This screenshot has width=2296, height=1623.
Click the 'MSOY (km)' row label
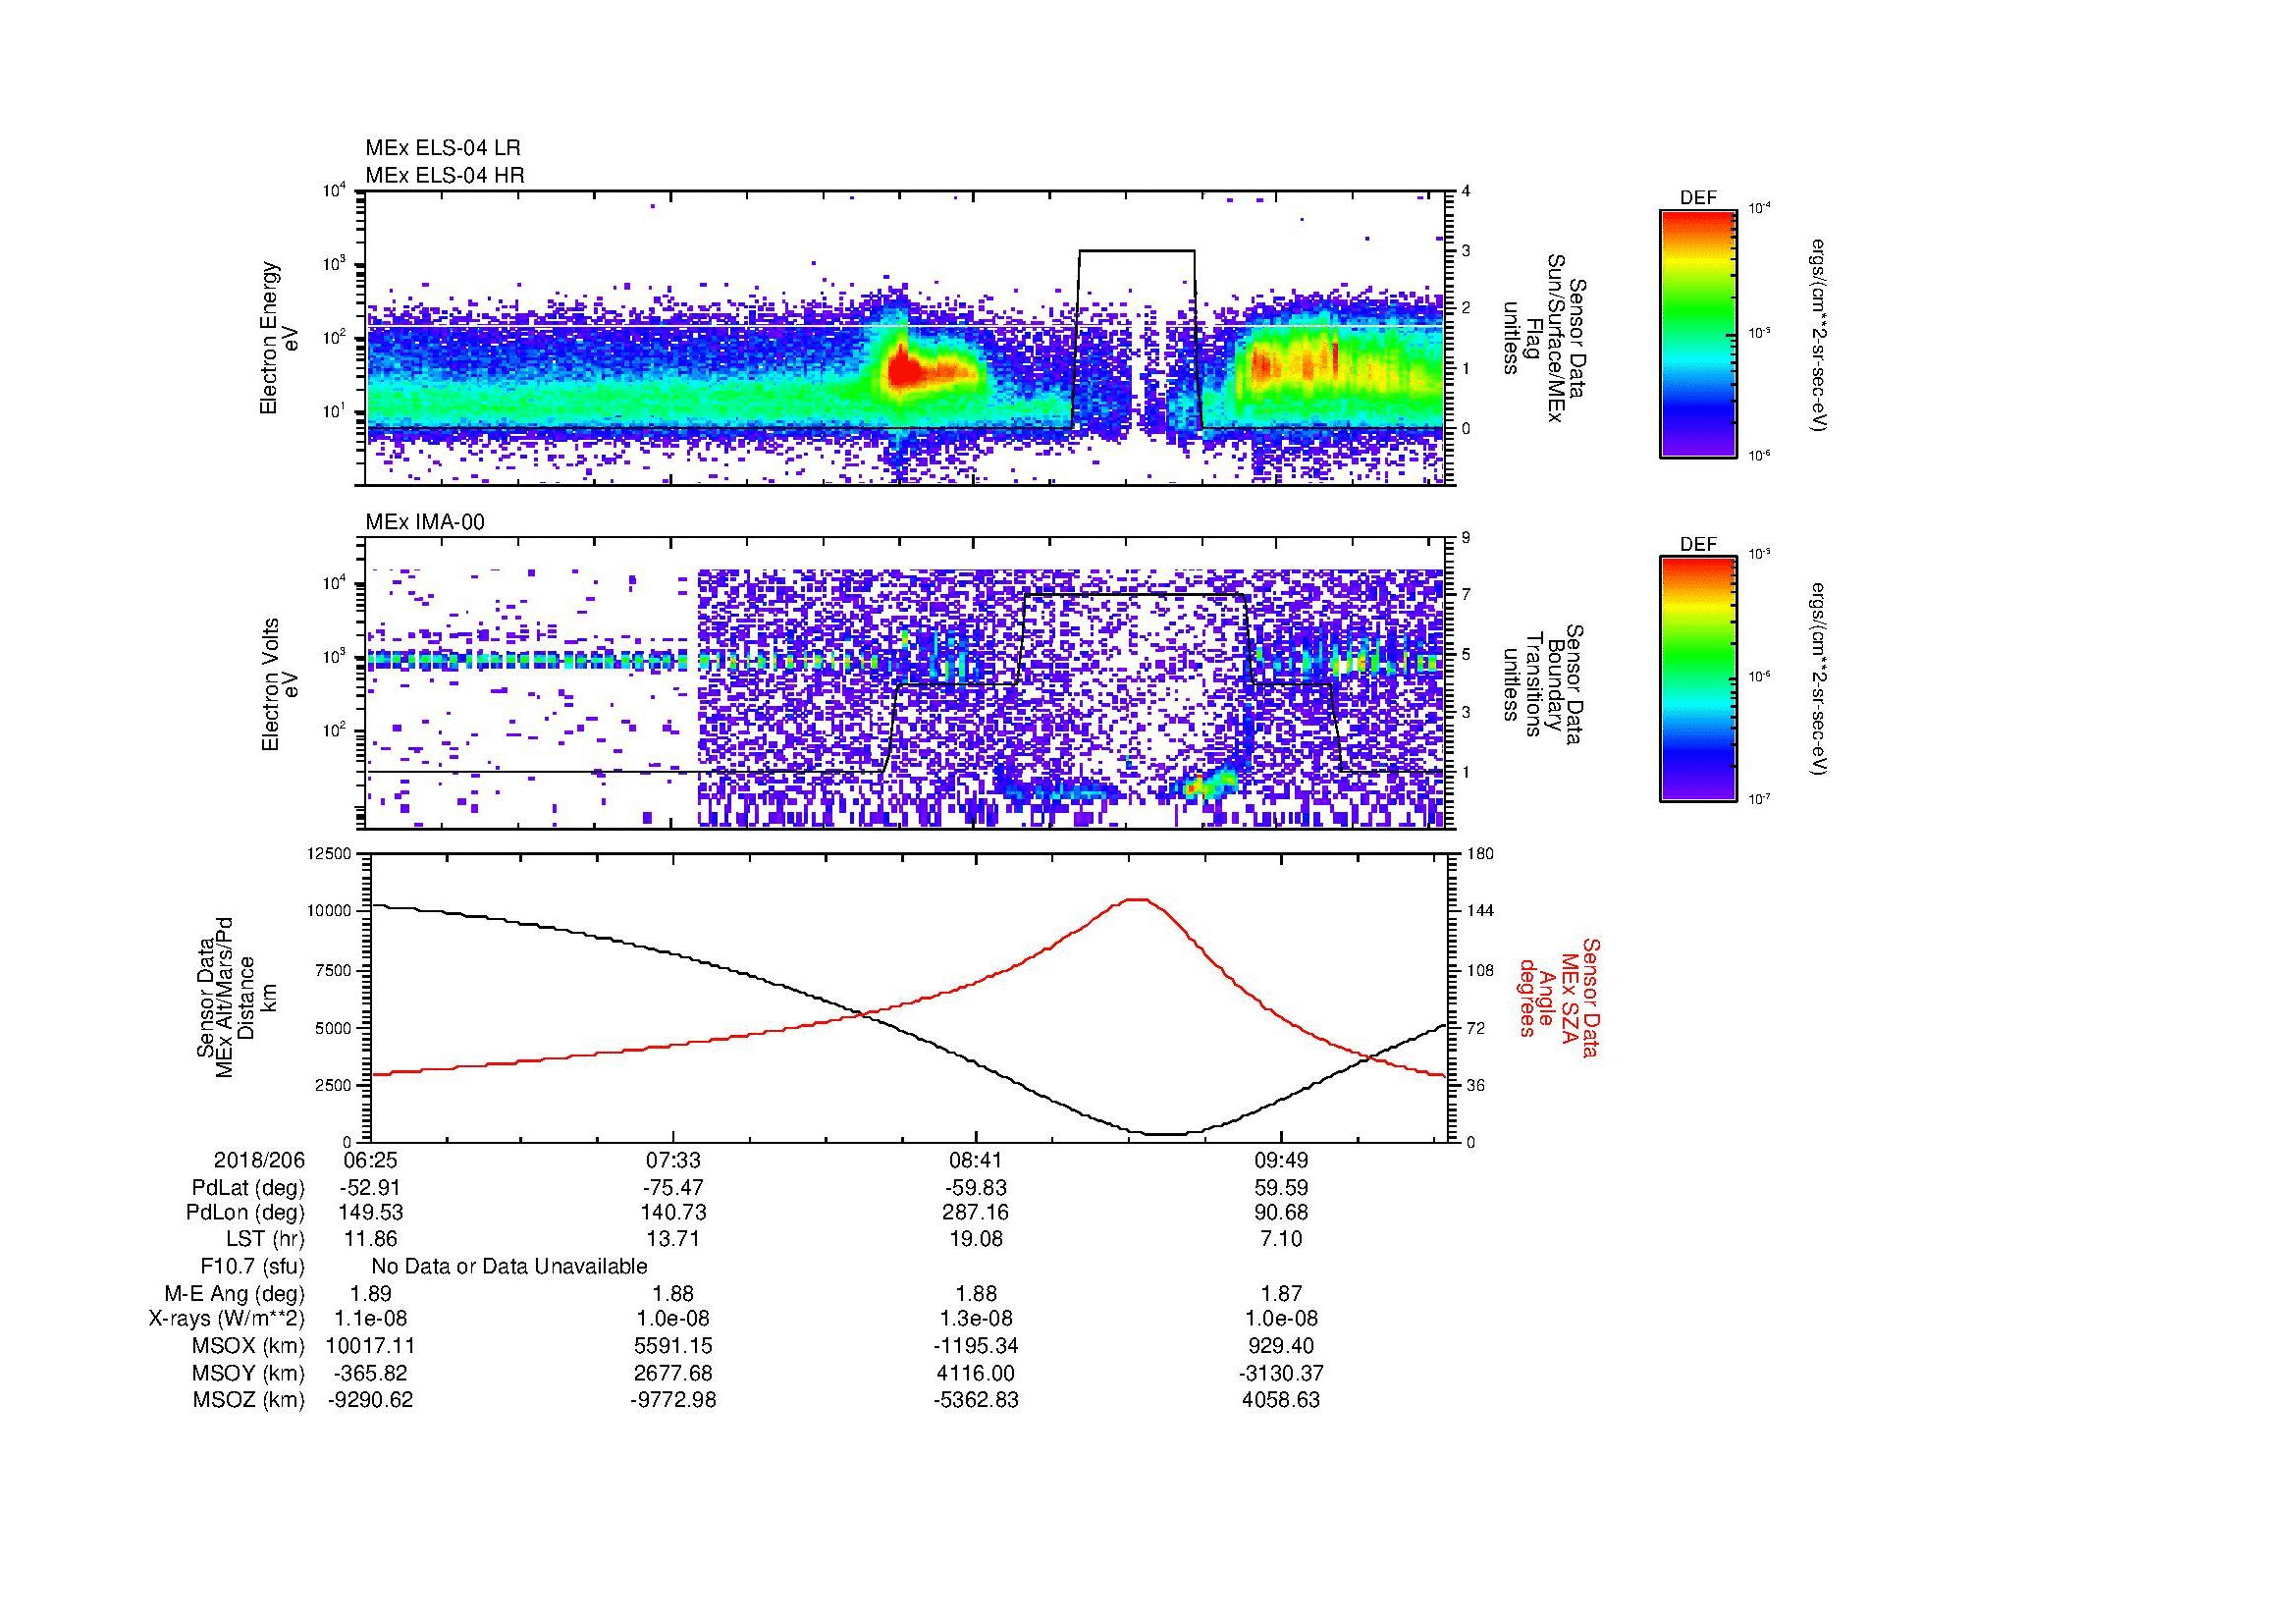click(x=249, y=1373)
